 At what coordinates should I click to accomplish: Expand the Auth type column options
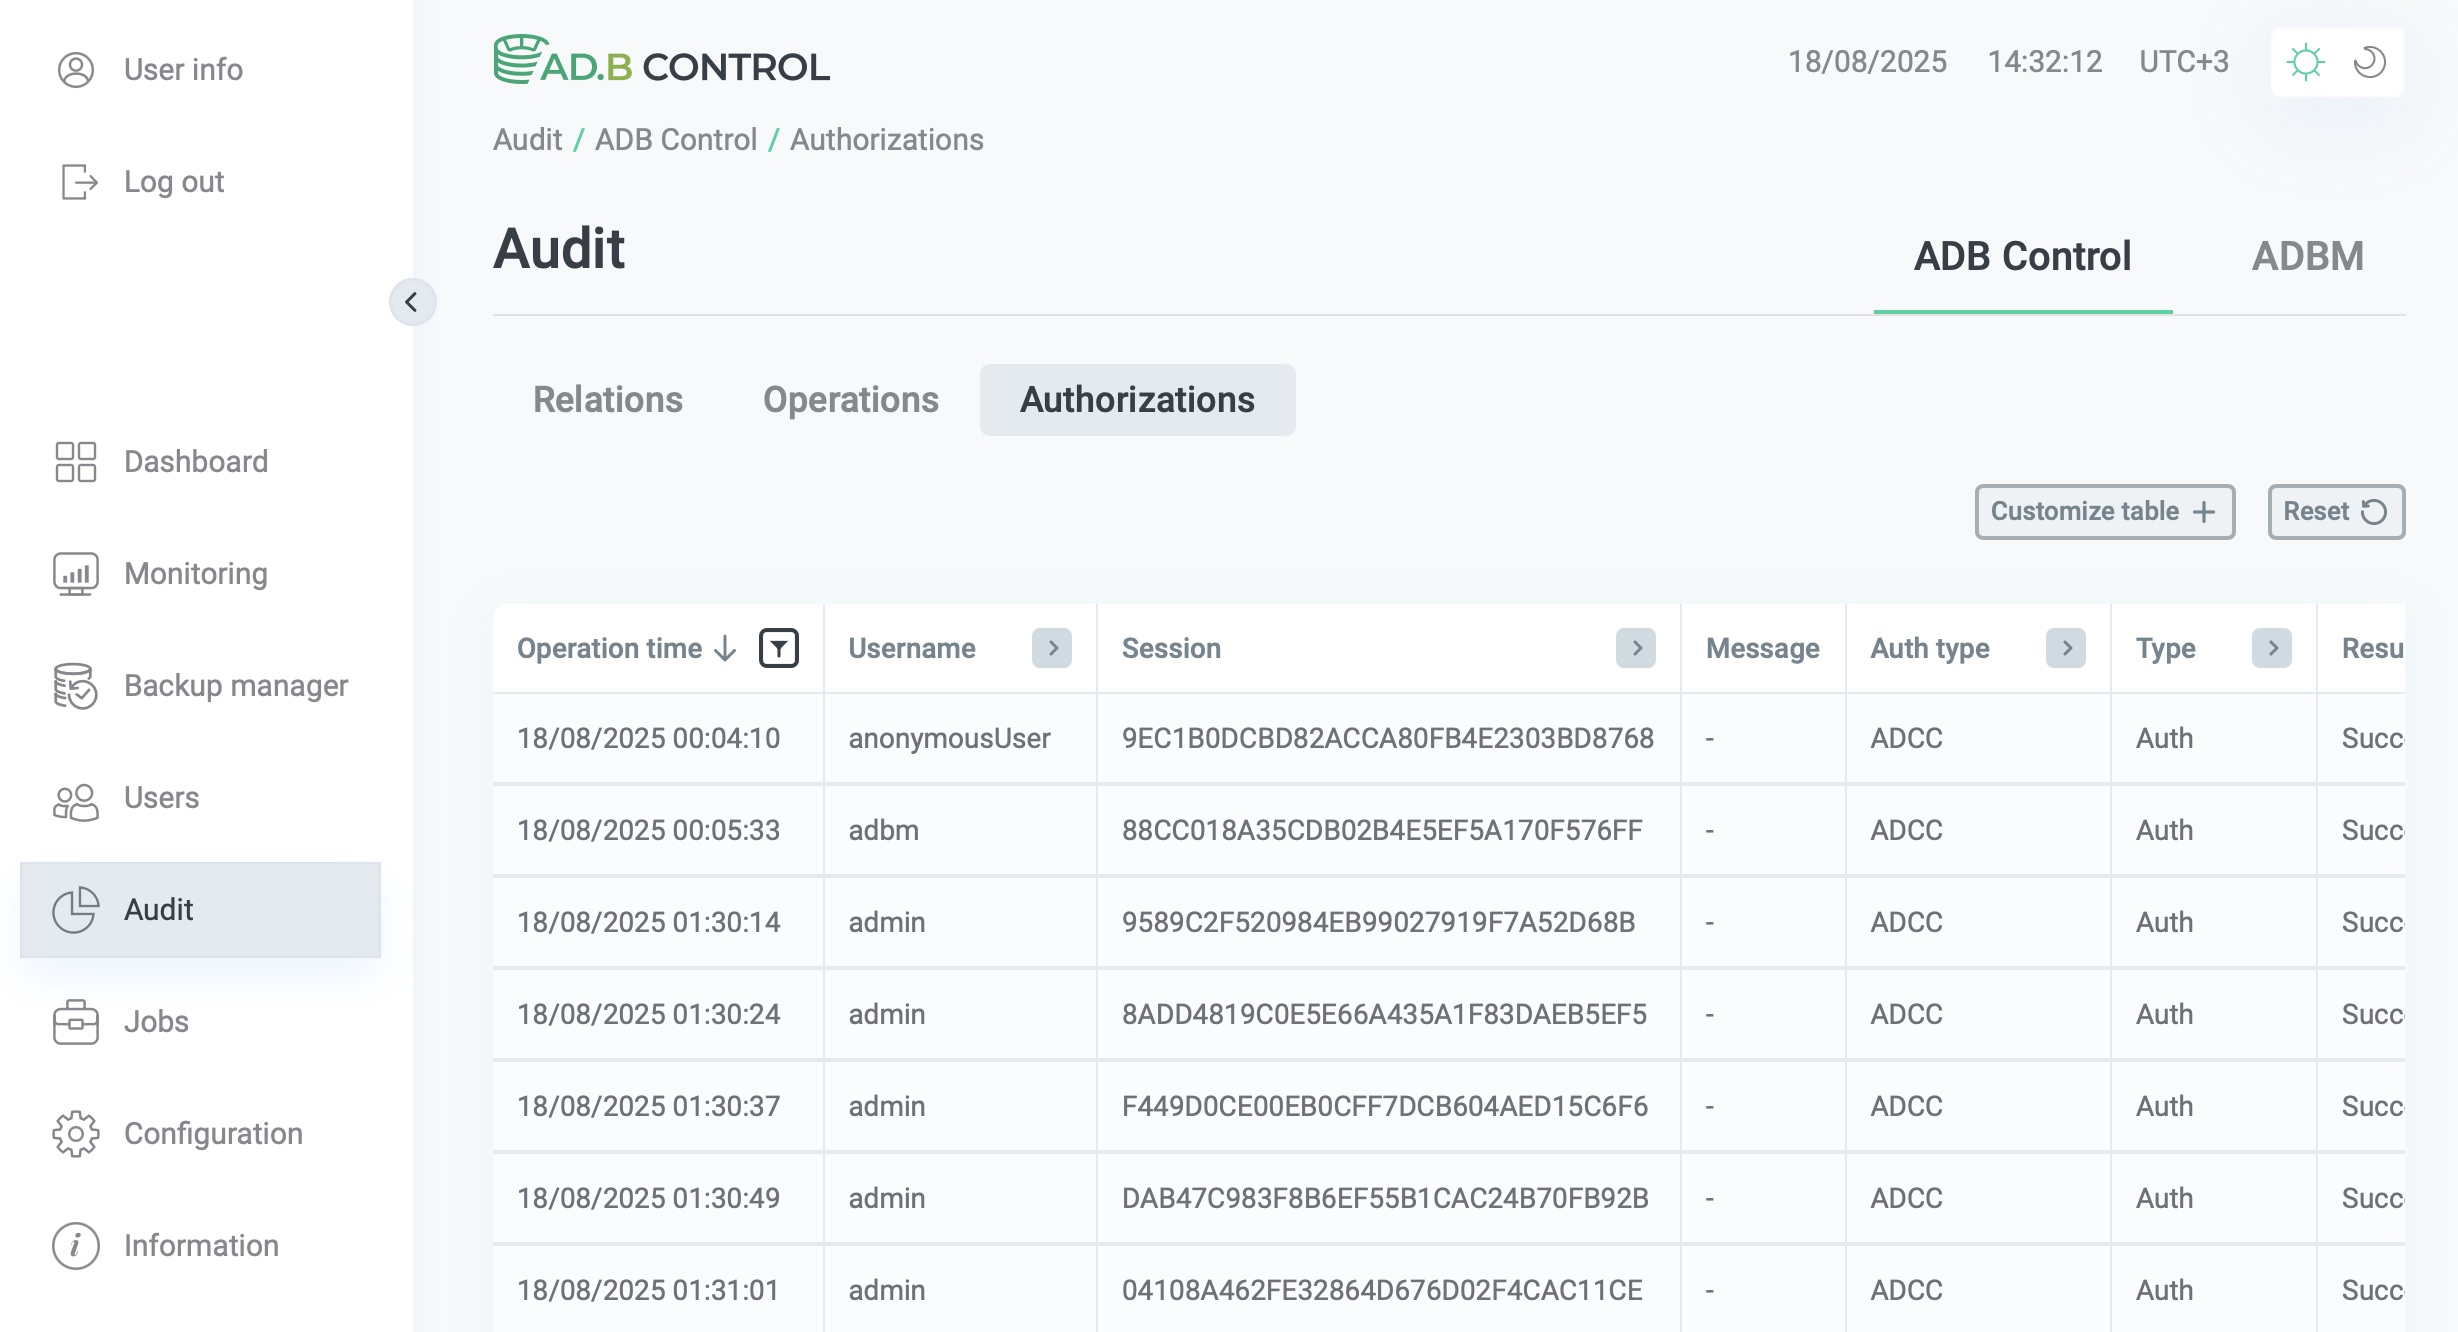click(x=2066, y=648)
